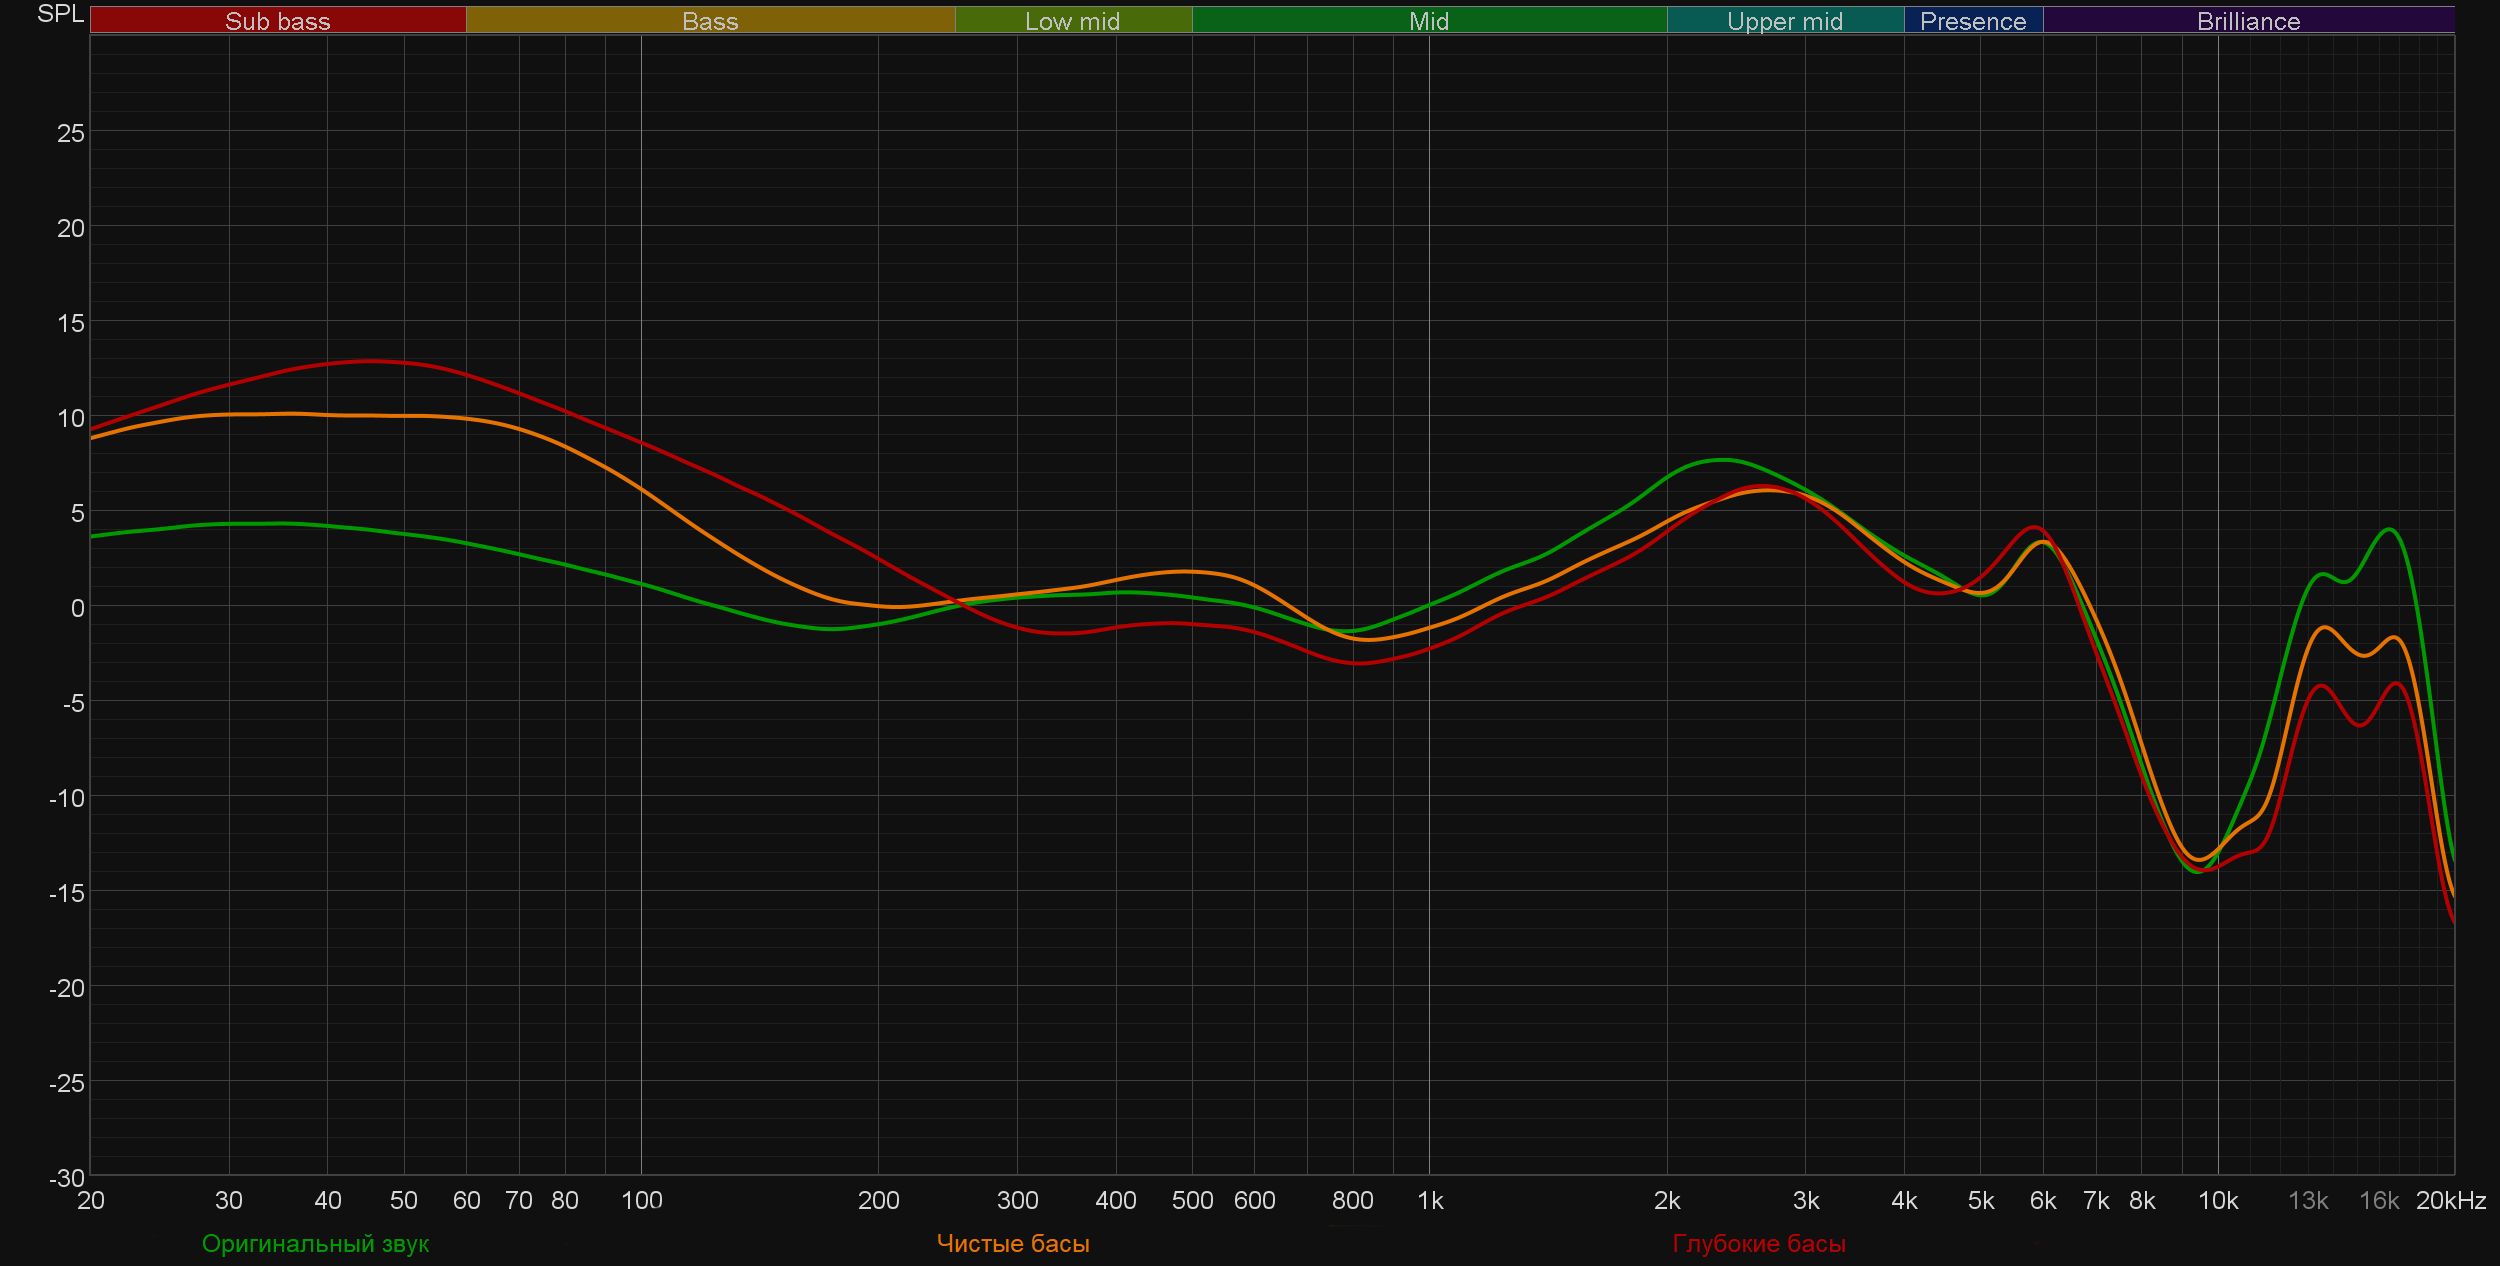The image size is (2500, 1266).
Task: Select the Bass frequency band label
Action: (710, 21)
